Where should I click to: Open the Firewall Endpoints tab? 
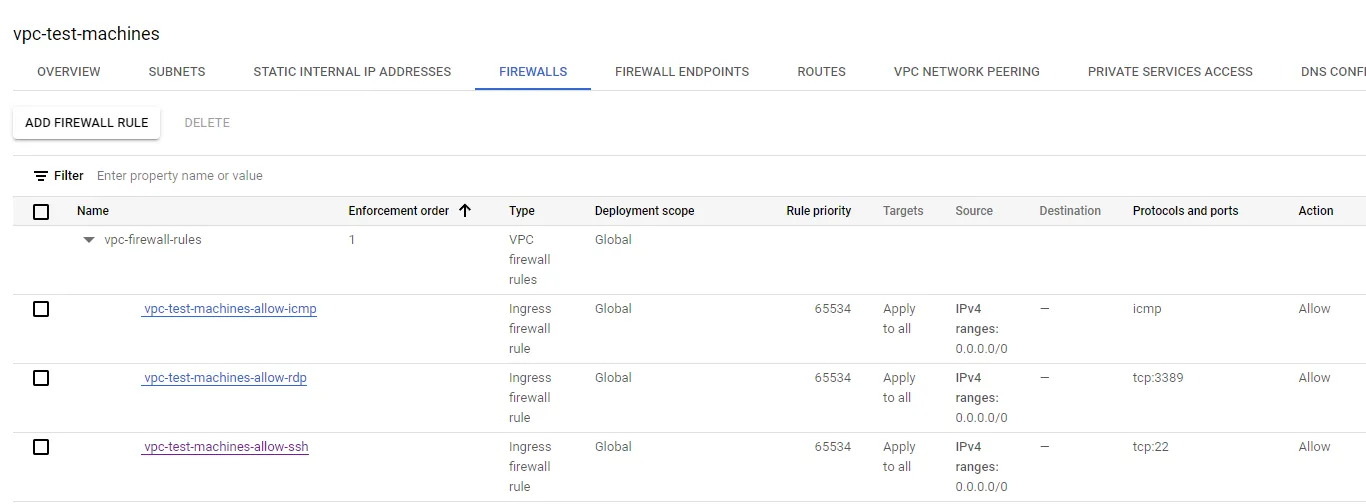(682, 72)
